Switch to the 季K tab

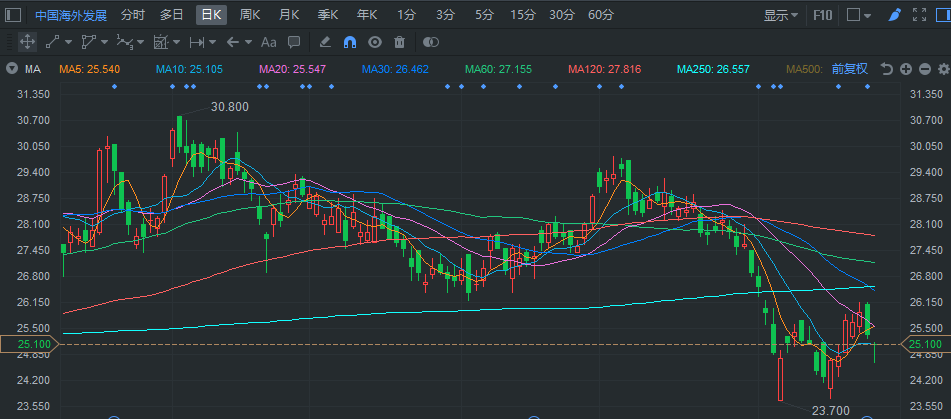[x=328, y=15]
